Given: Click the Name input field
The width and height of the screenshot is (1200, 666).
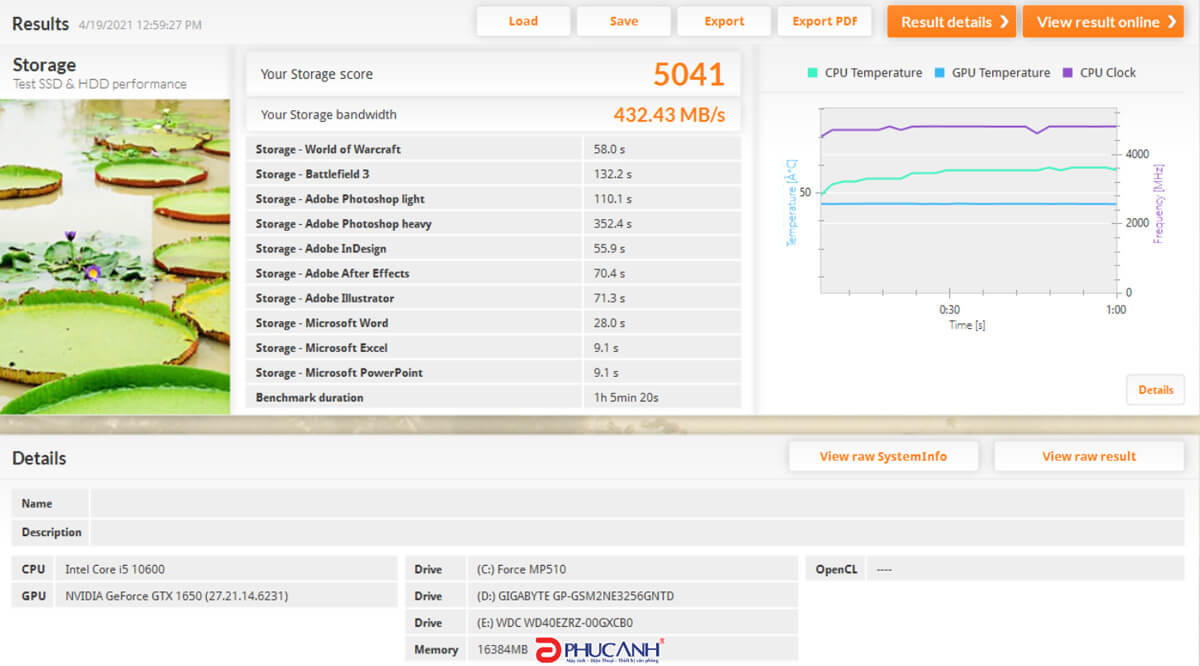Looking at the screenshot, I should pyautogui.click(x=637, y=503).
